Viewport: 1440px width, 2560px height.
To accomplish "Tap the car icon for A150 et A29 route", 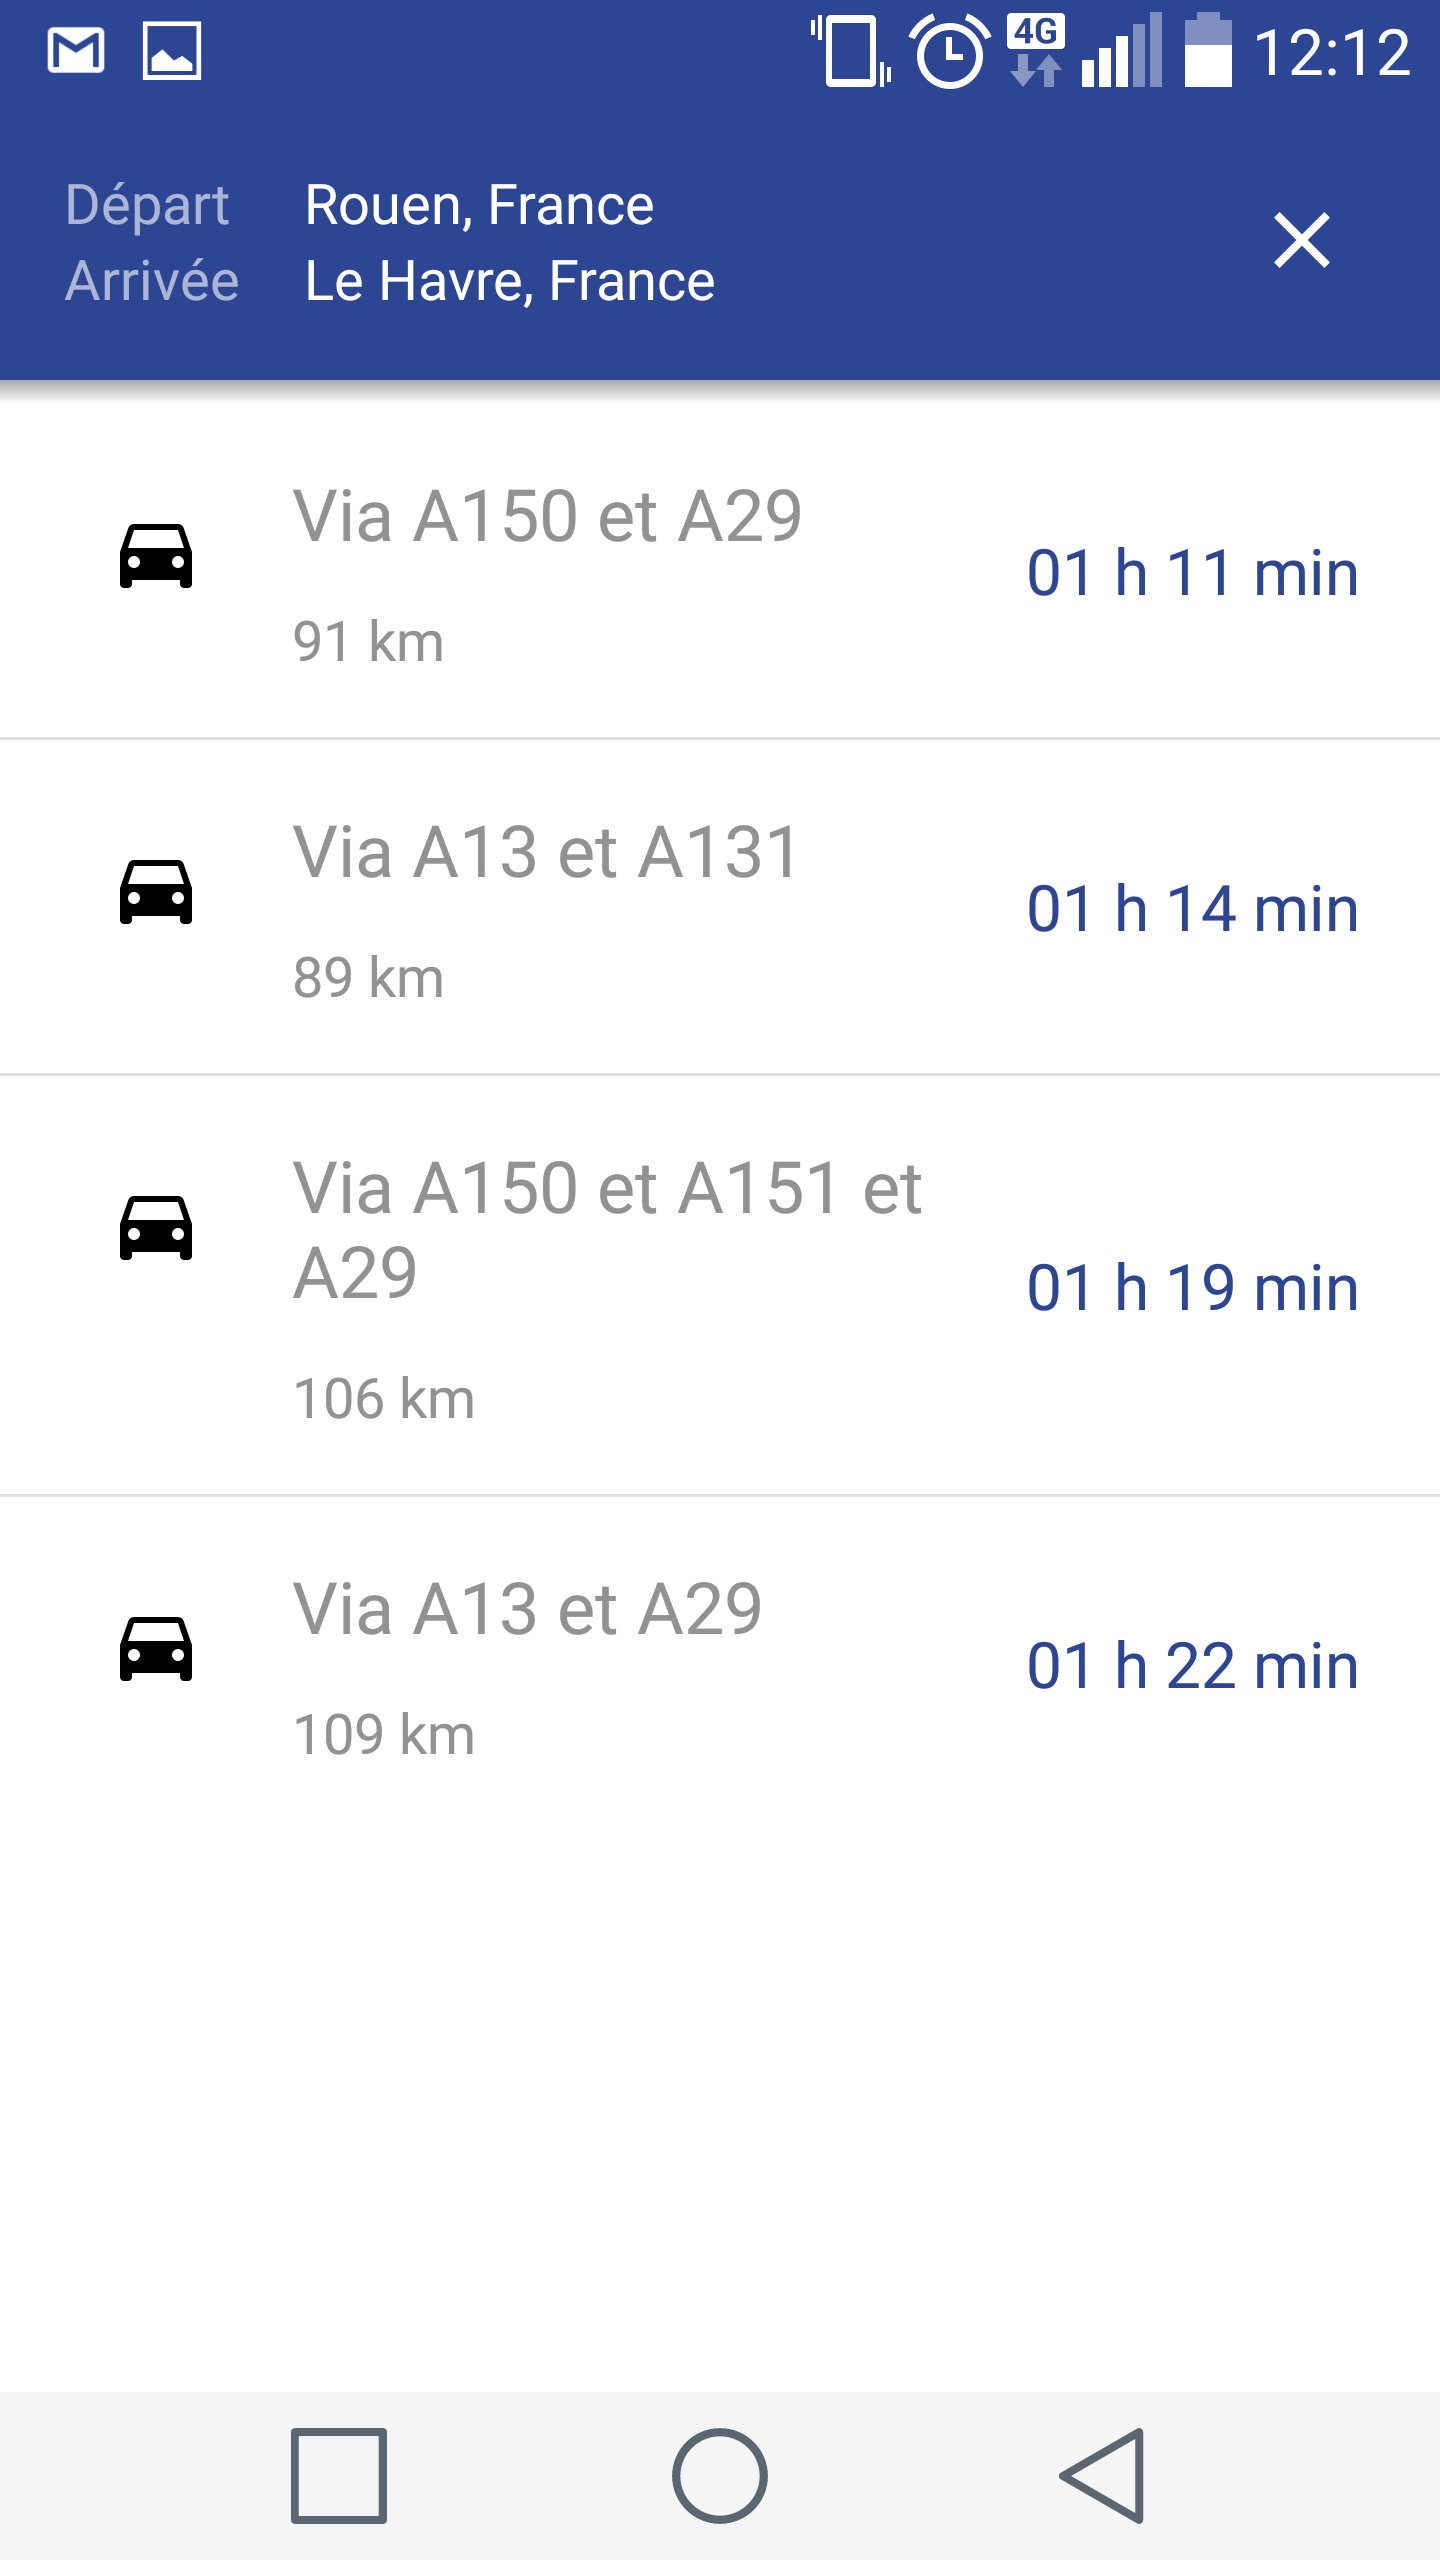I will click(156, 556).
